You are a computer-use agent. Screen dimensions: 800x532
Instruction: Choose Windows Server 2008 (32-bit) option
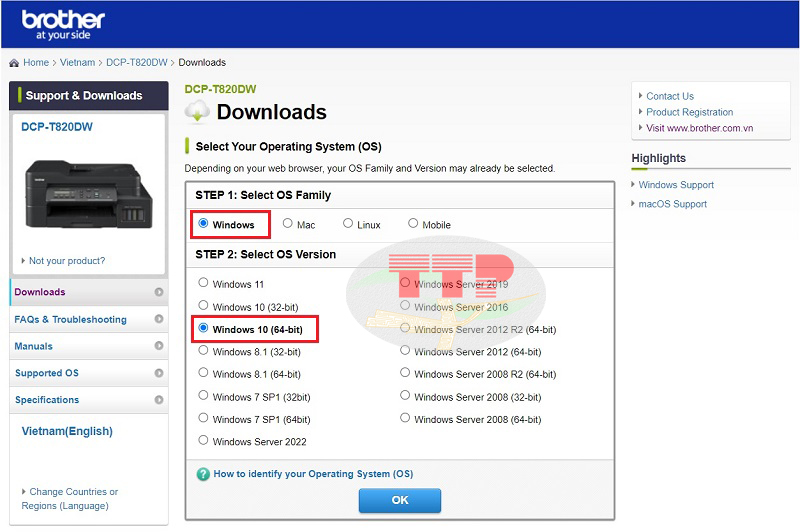coord(405,395)
